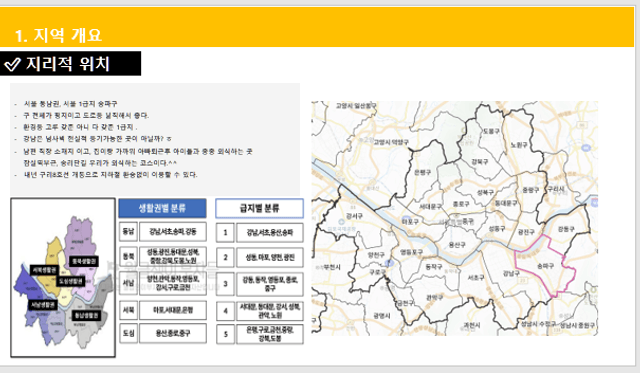Click the '강서구' label on large map
The width and height of the screenshot is (640, 373).
click(354, 215)
